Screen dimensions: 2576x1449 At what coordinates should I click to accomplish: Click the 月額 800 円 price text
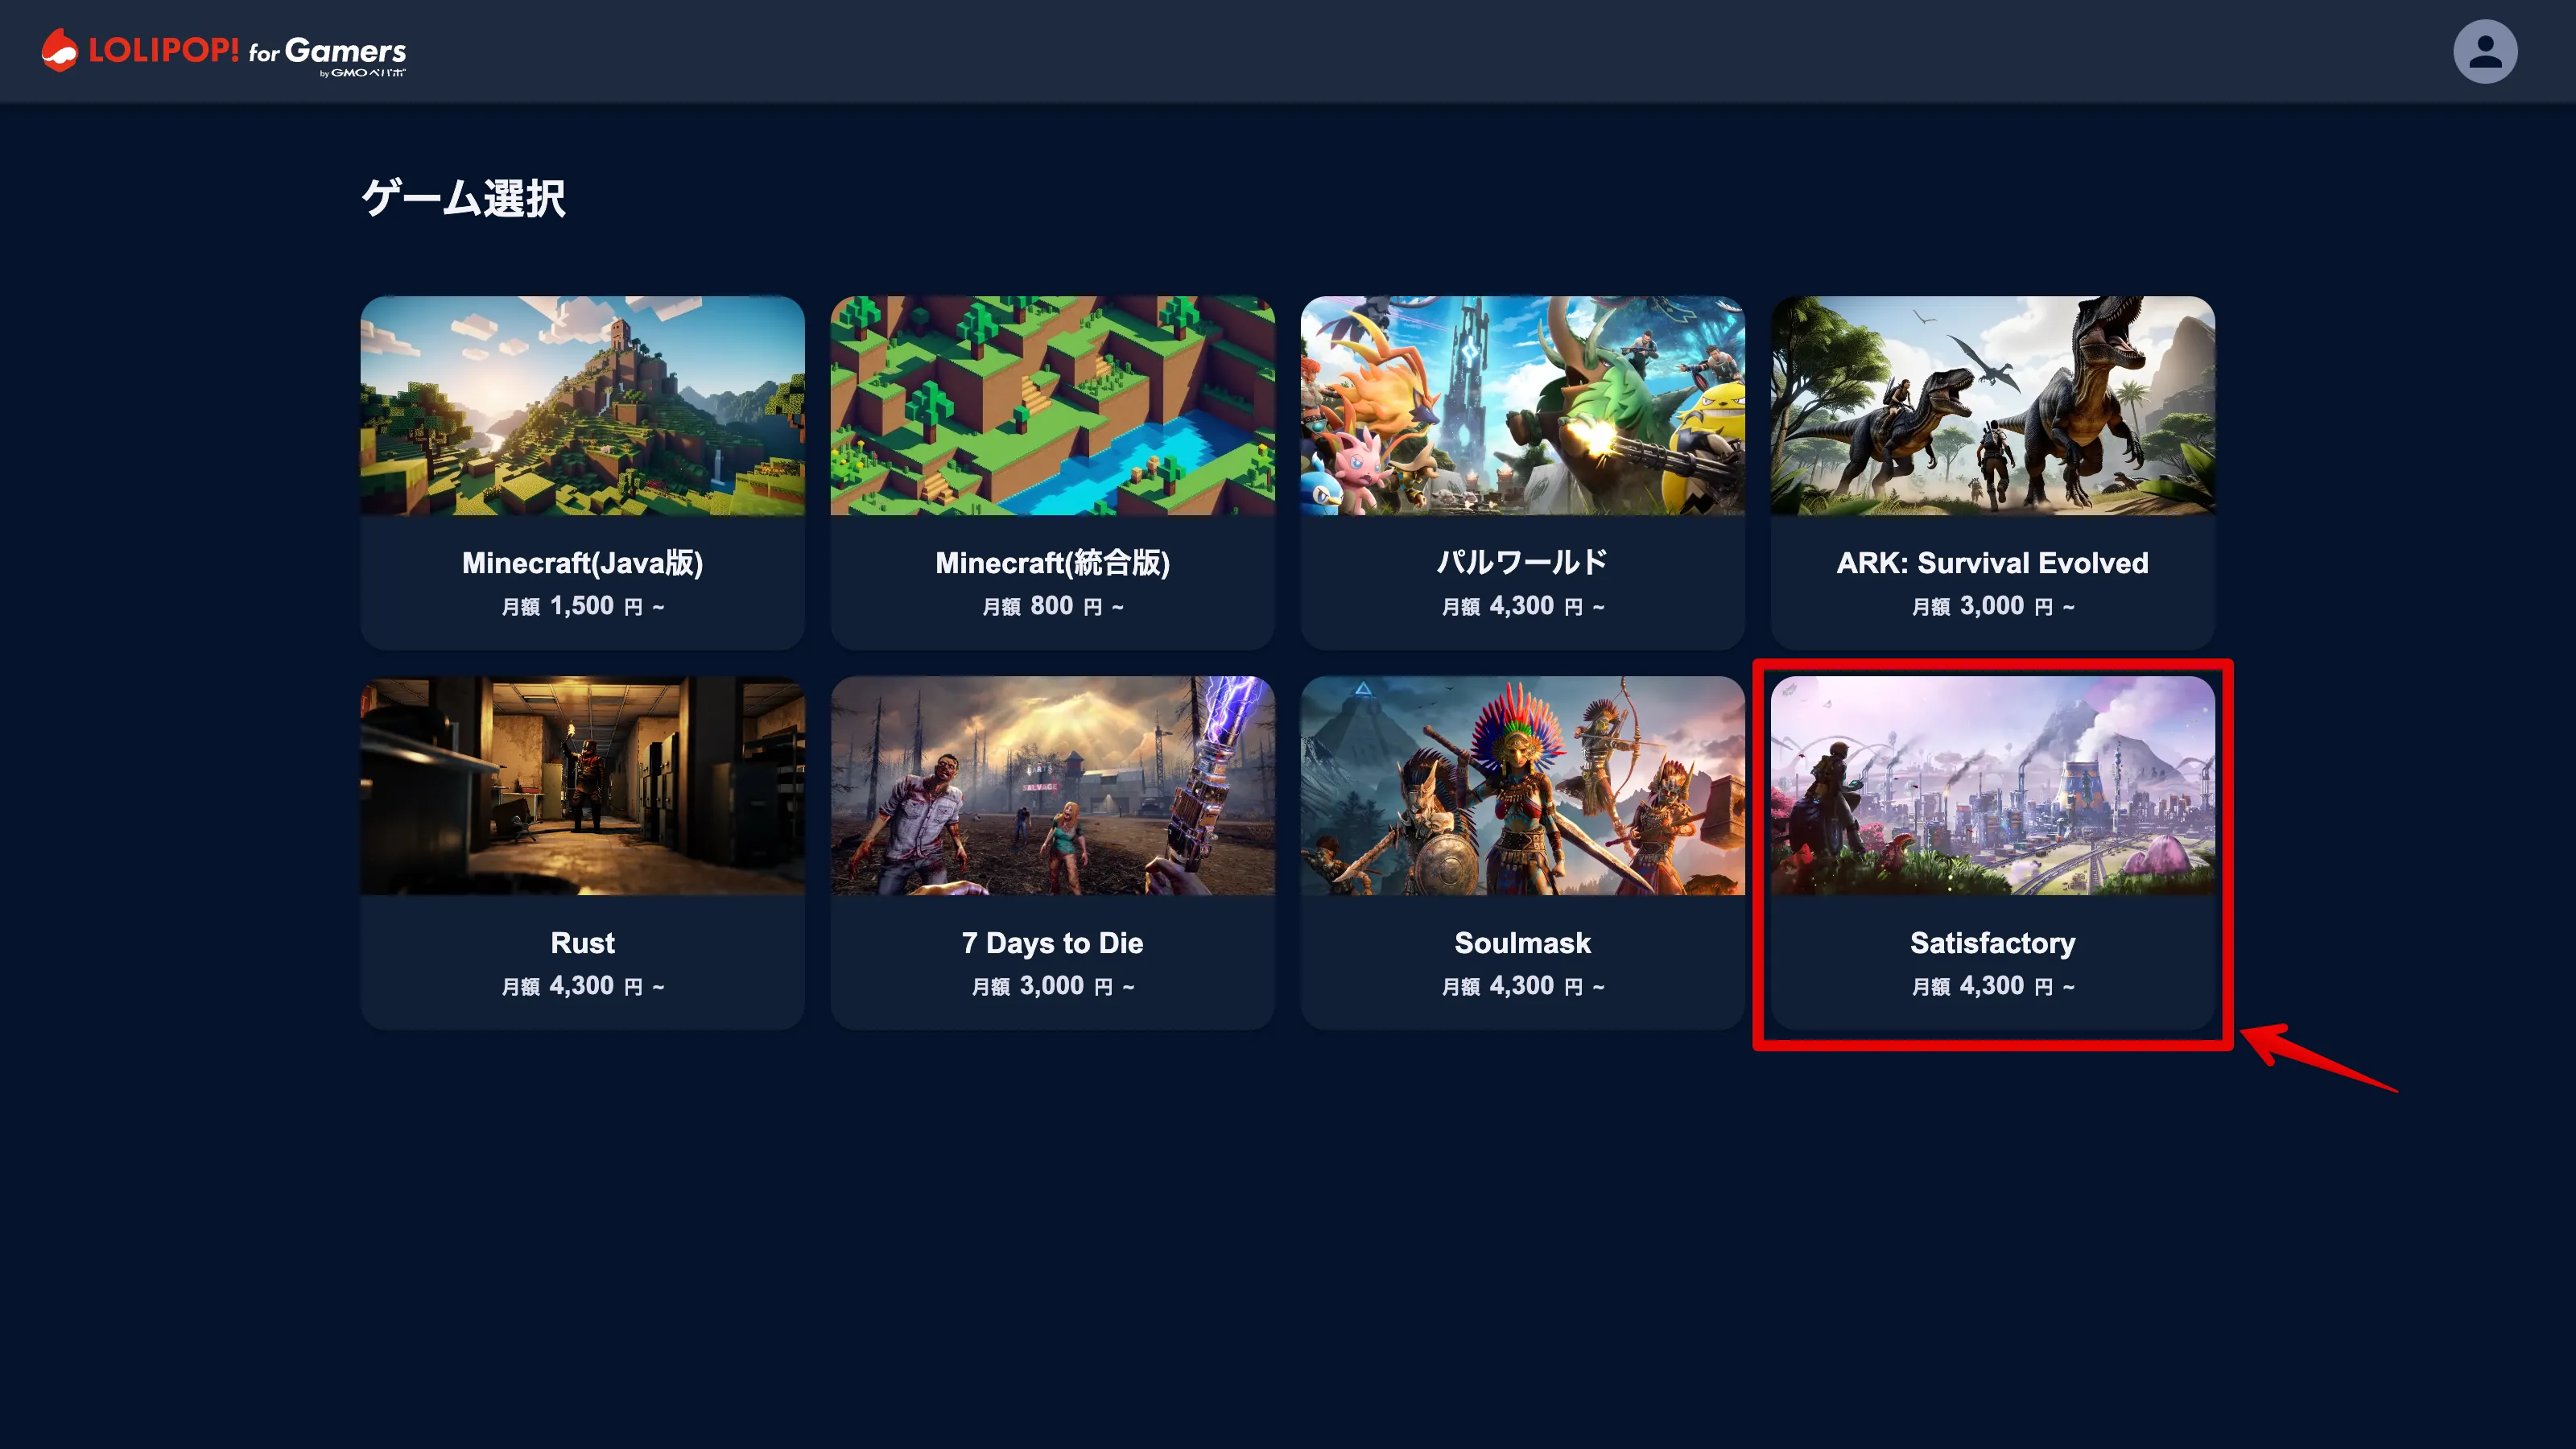coord(1052,606)
